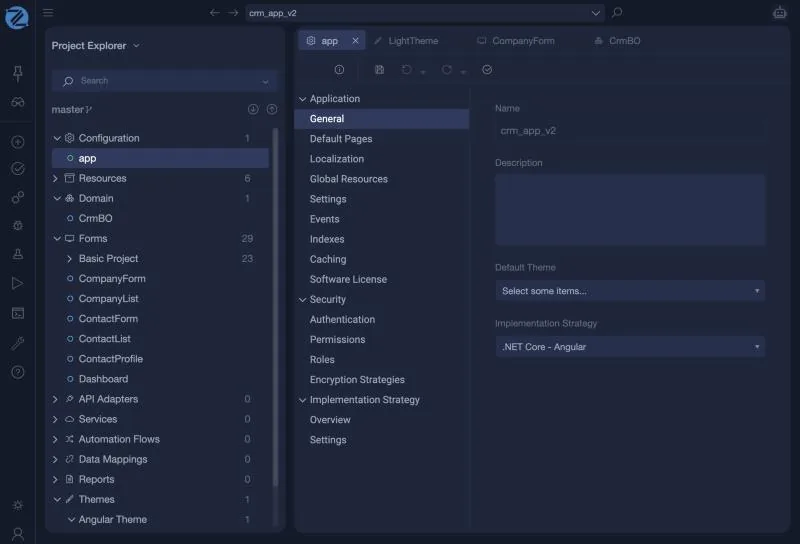Screen dimensions: 800x544
Task: Click the push upload icon next to master
Action: tap(272, 109)
